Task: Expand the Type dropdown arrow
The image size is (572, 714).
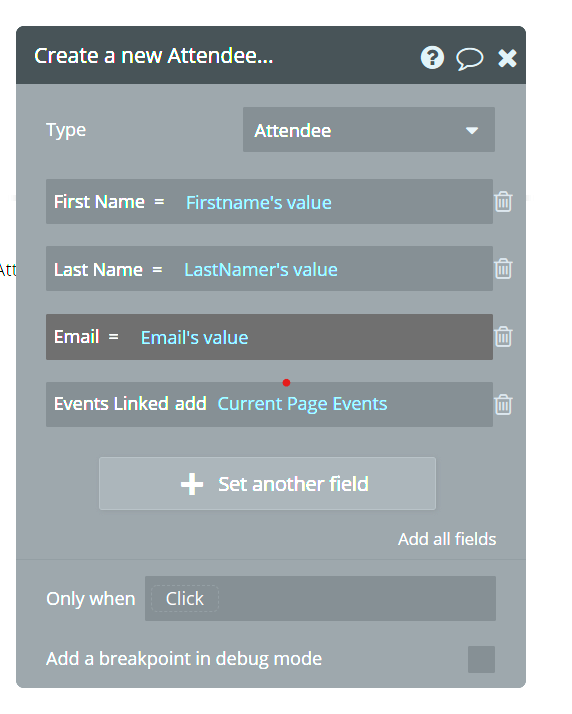Action: coord(472,131)
